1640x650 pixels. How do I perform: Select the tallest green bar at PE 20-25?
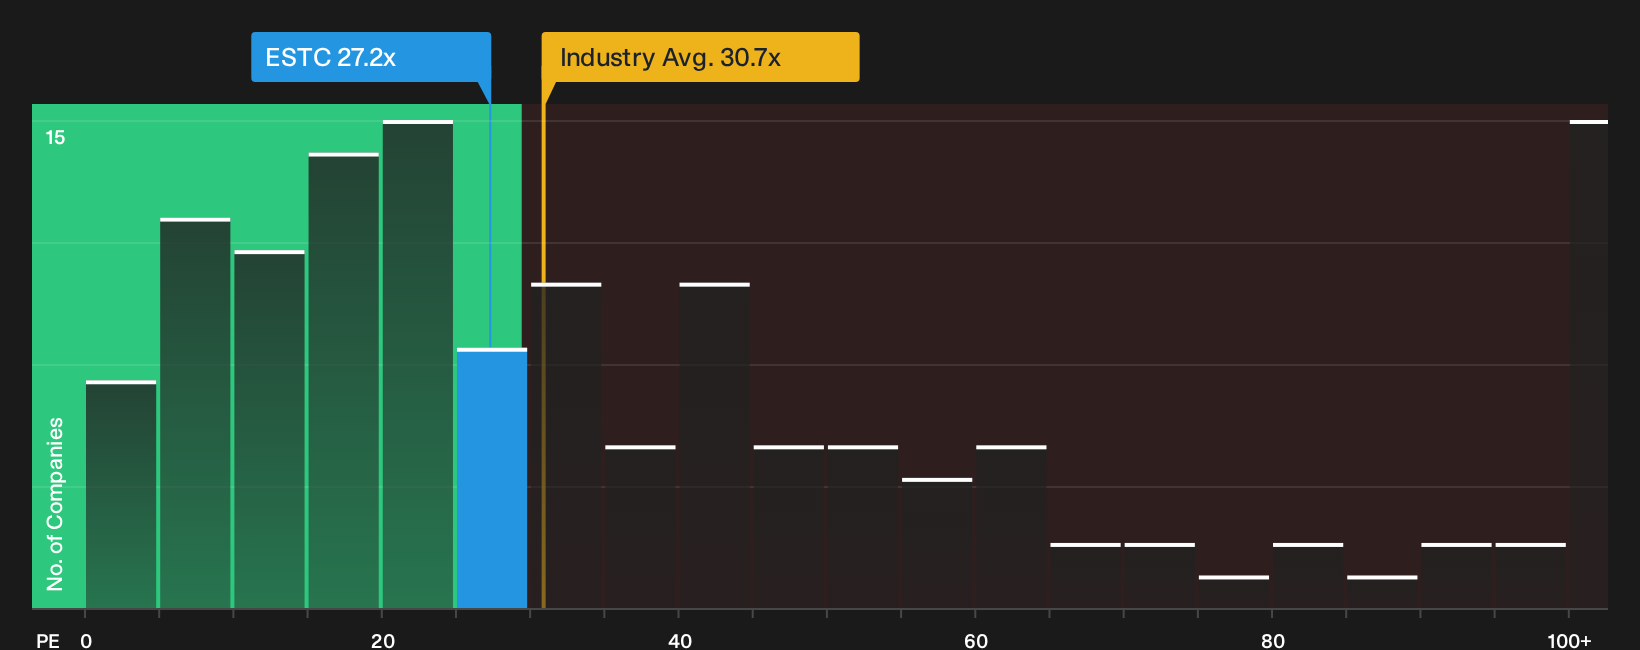pos(418,364)
